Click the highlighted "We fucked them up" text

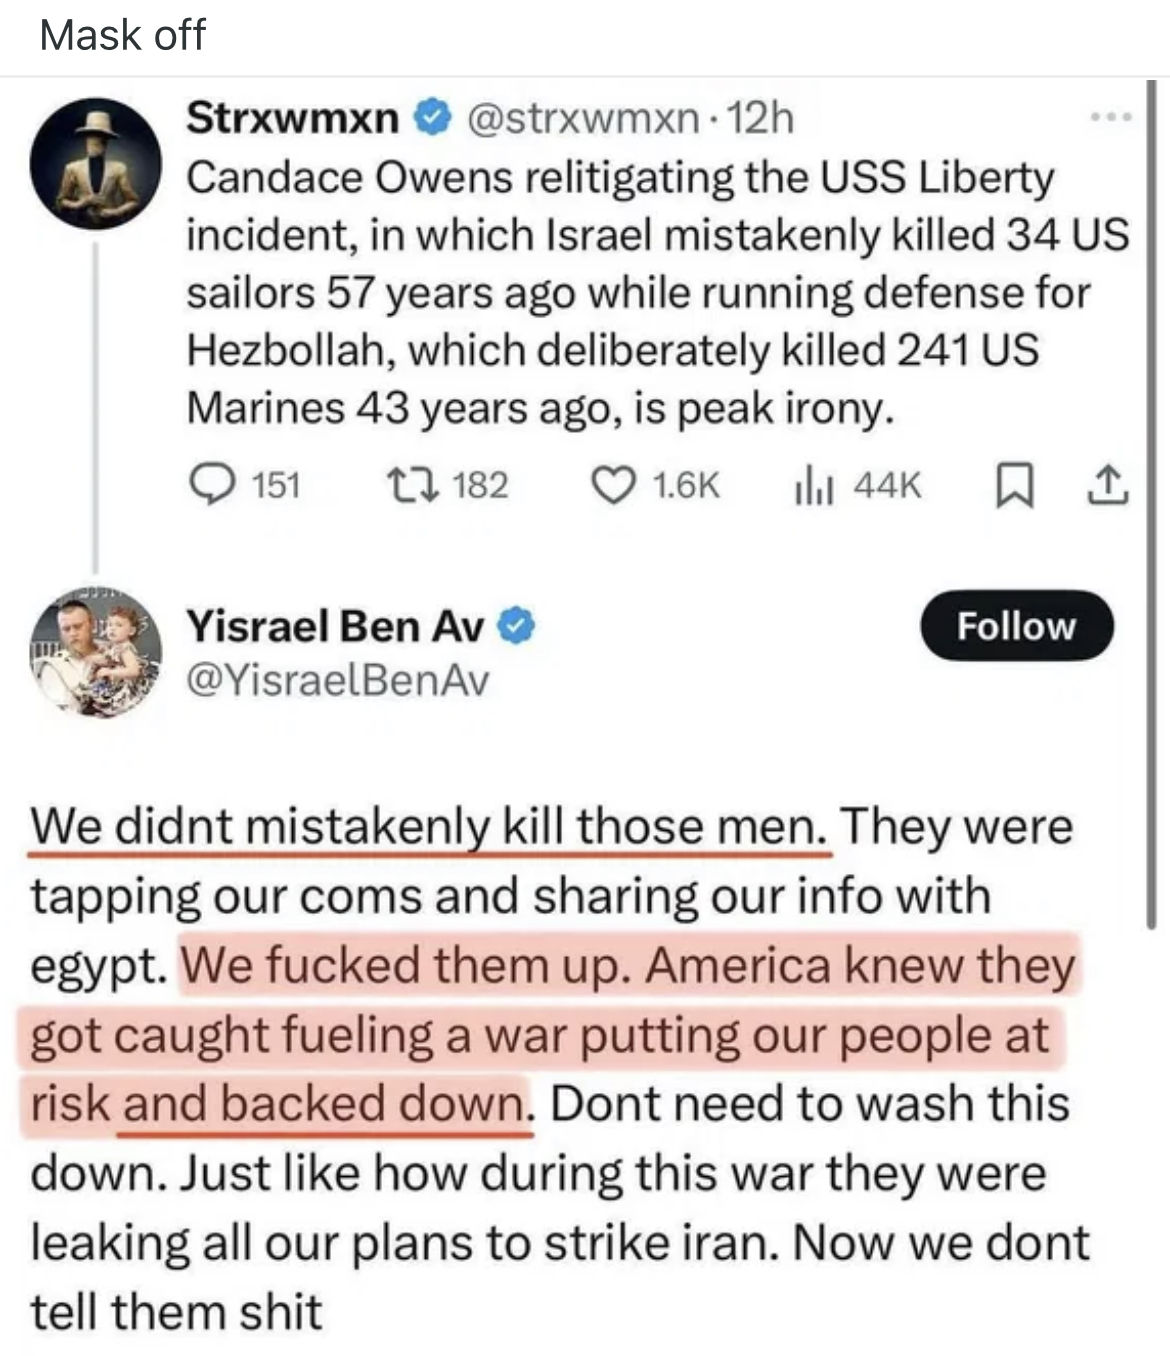coord(408,966)
